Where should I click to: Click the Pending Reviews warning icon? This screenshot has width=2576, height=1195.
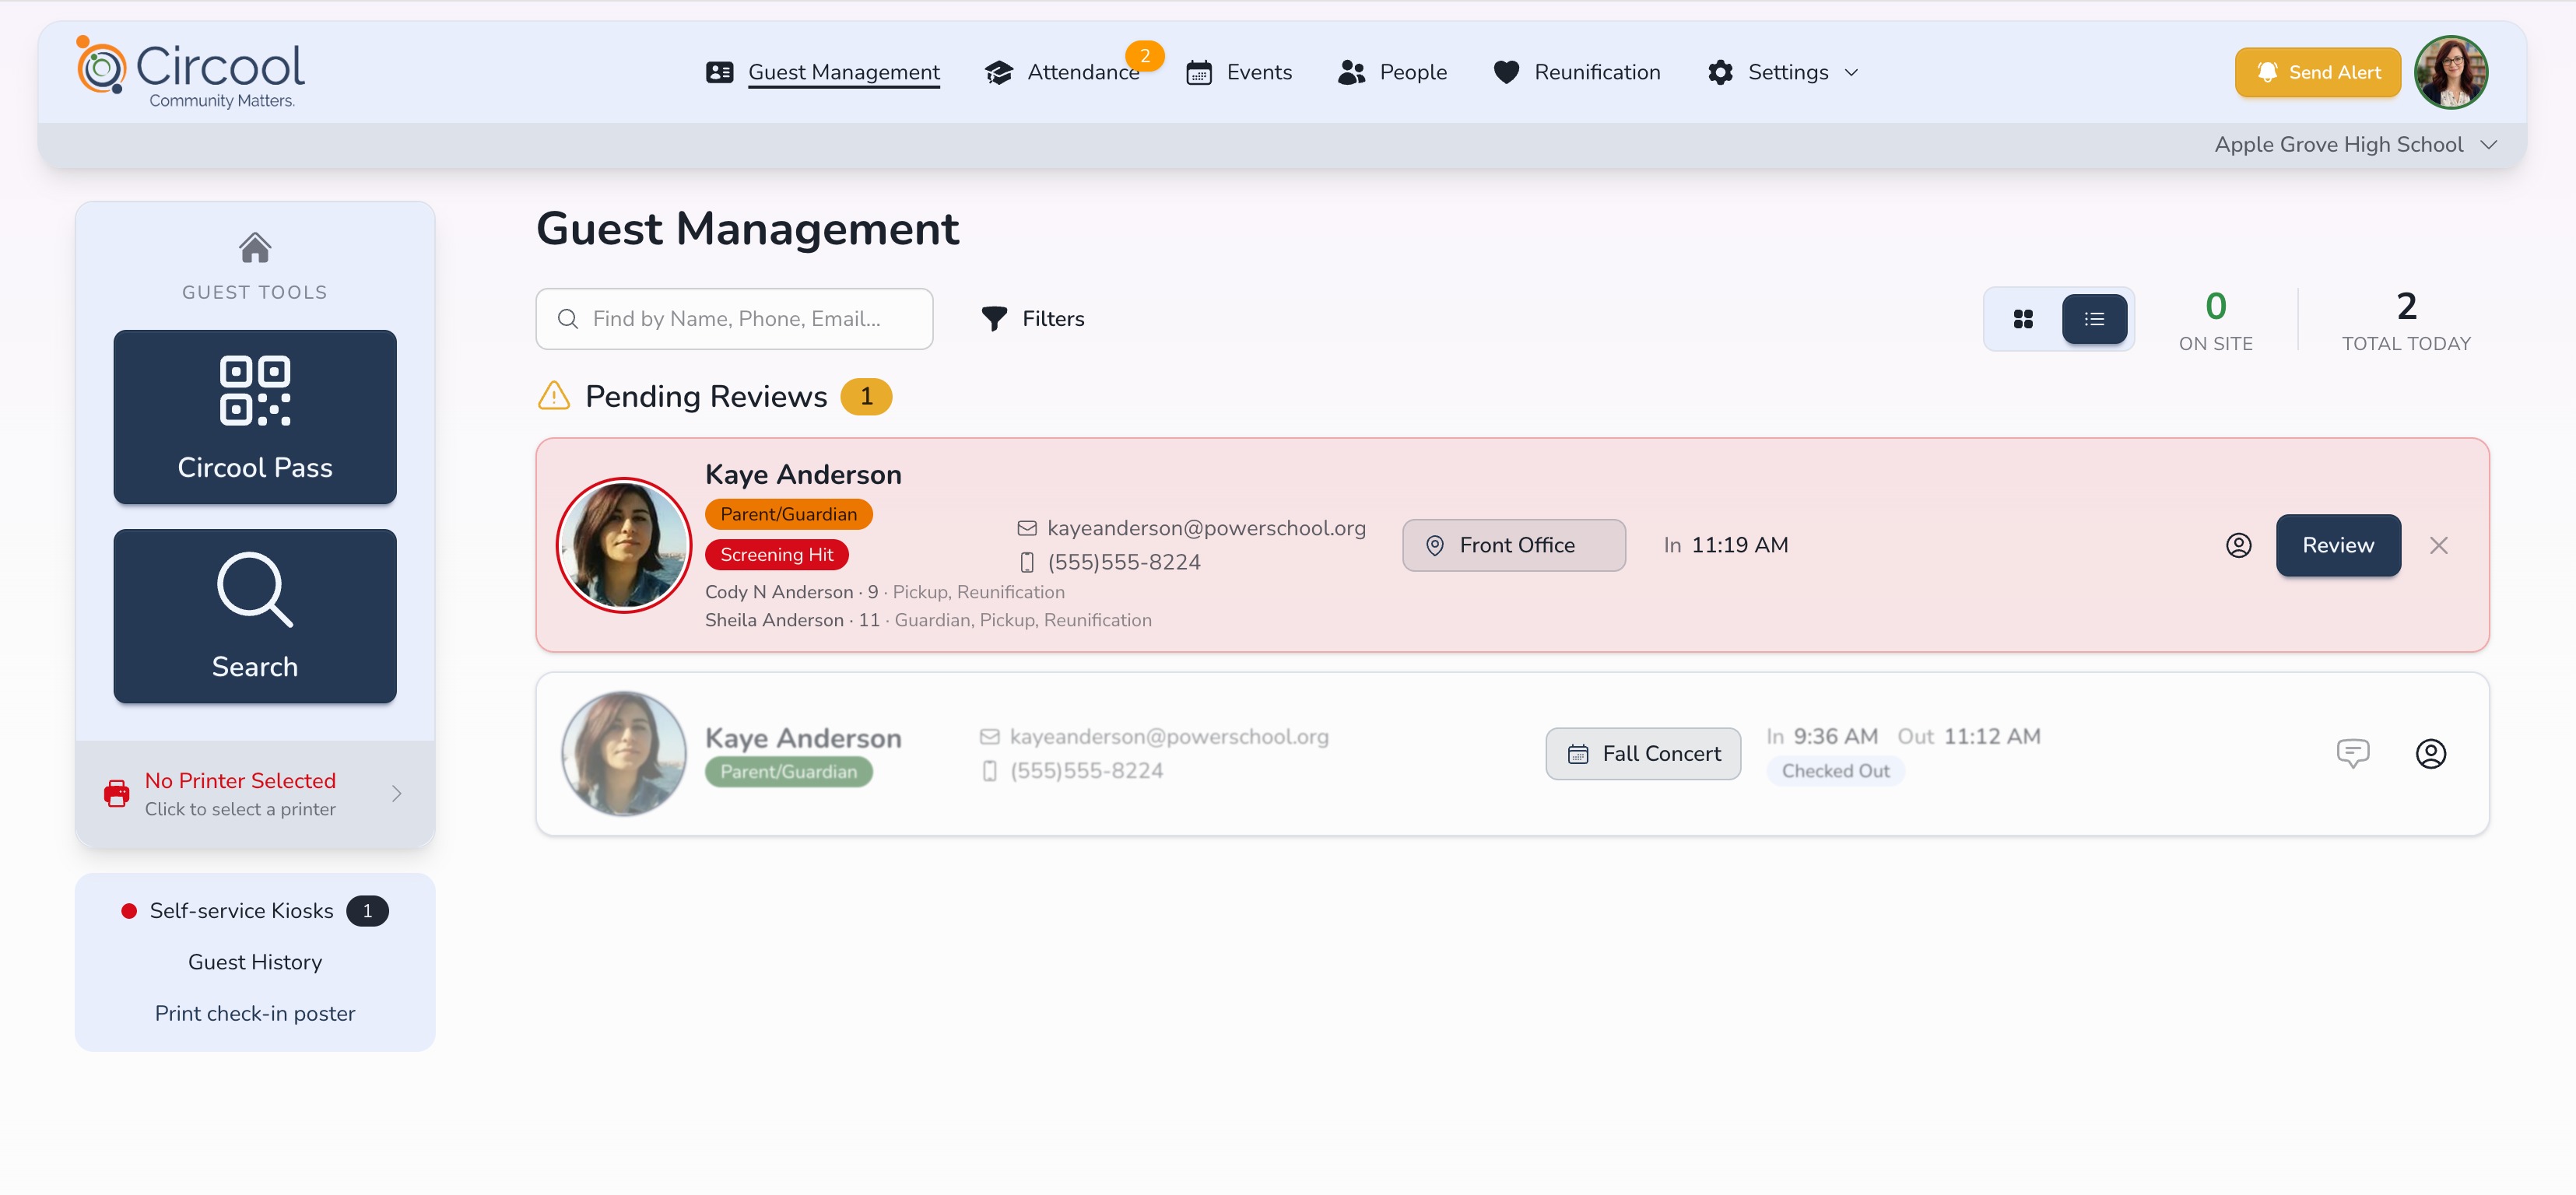click(x=553, y=395)
